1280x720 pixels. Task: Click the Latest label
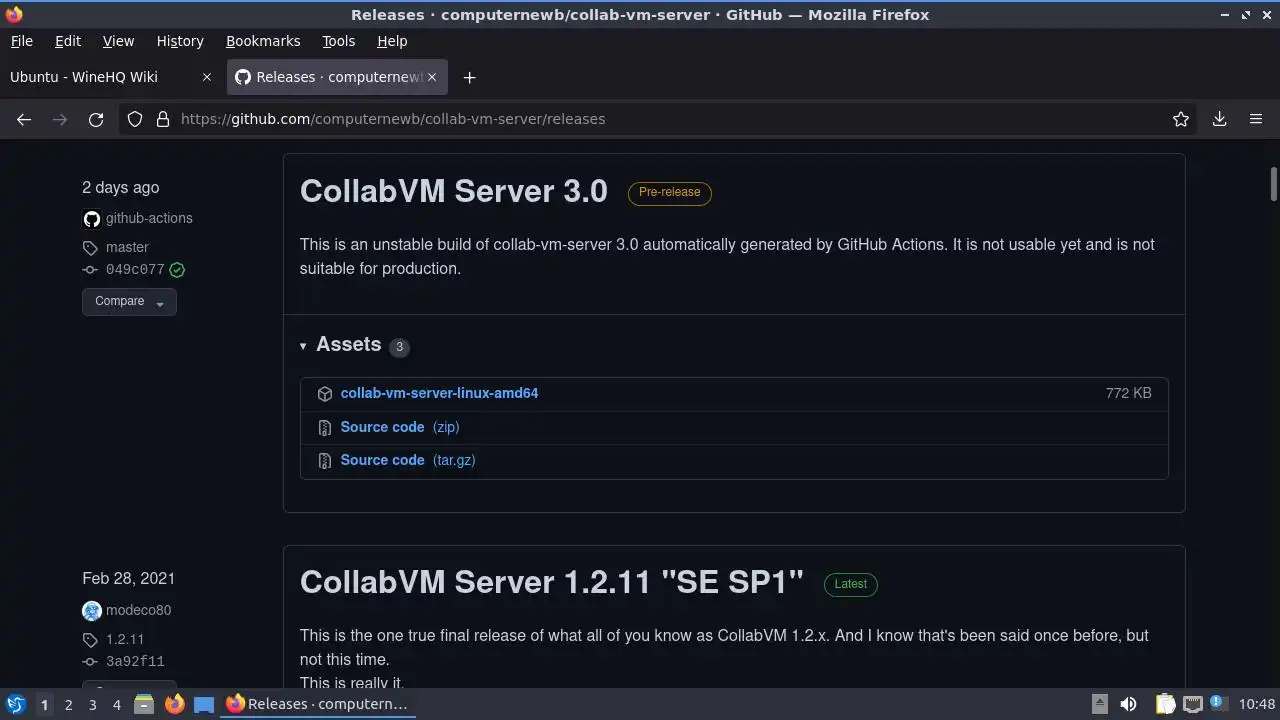pos(851,584)
